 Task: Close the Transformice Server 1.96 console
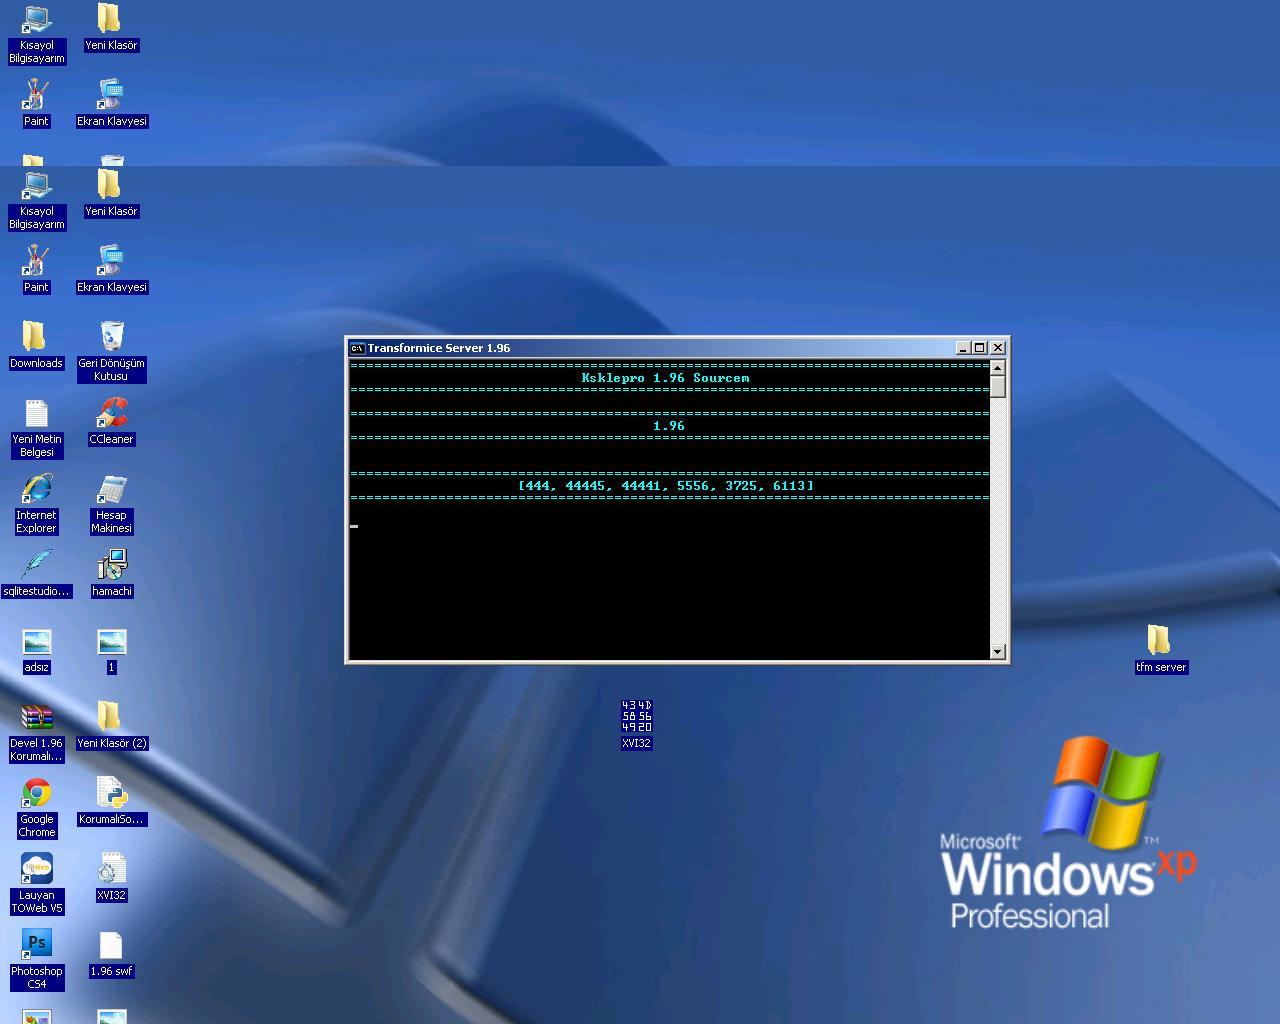pos(998,348)
